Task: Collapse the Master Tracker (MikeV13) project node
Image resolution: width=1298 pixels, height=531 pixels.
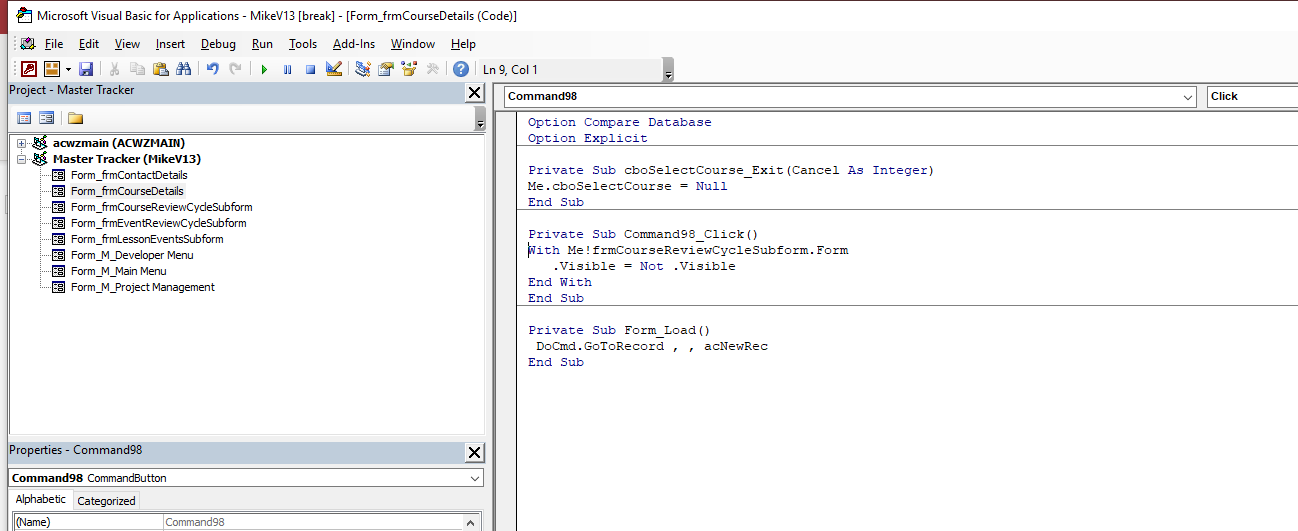Action: 21,159
